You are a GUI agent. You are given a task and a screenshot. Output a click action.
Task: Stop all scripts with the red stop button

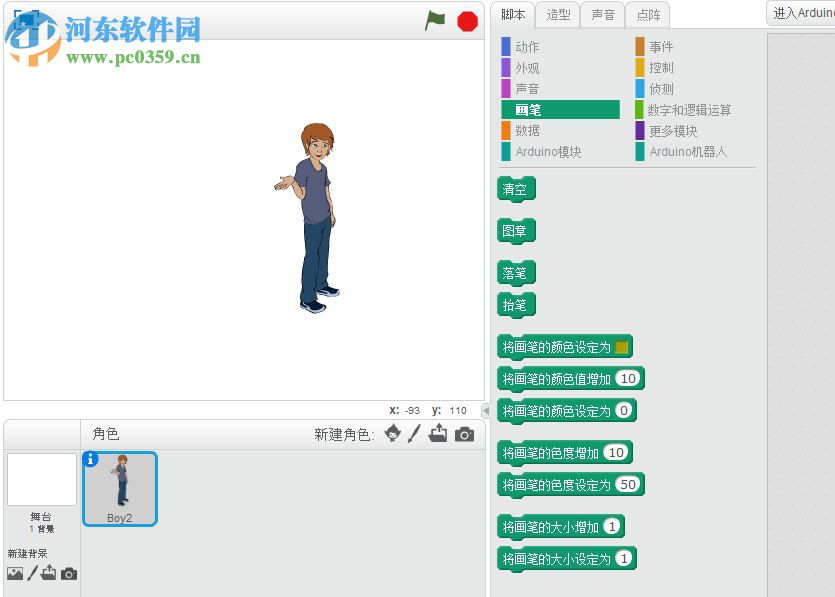click(x=467, y=19)
